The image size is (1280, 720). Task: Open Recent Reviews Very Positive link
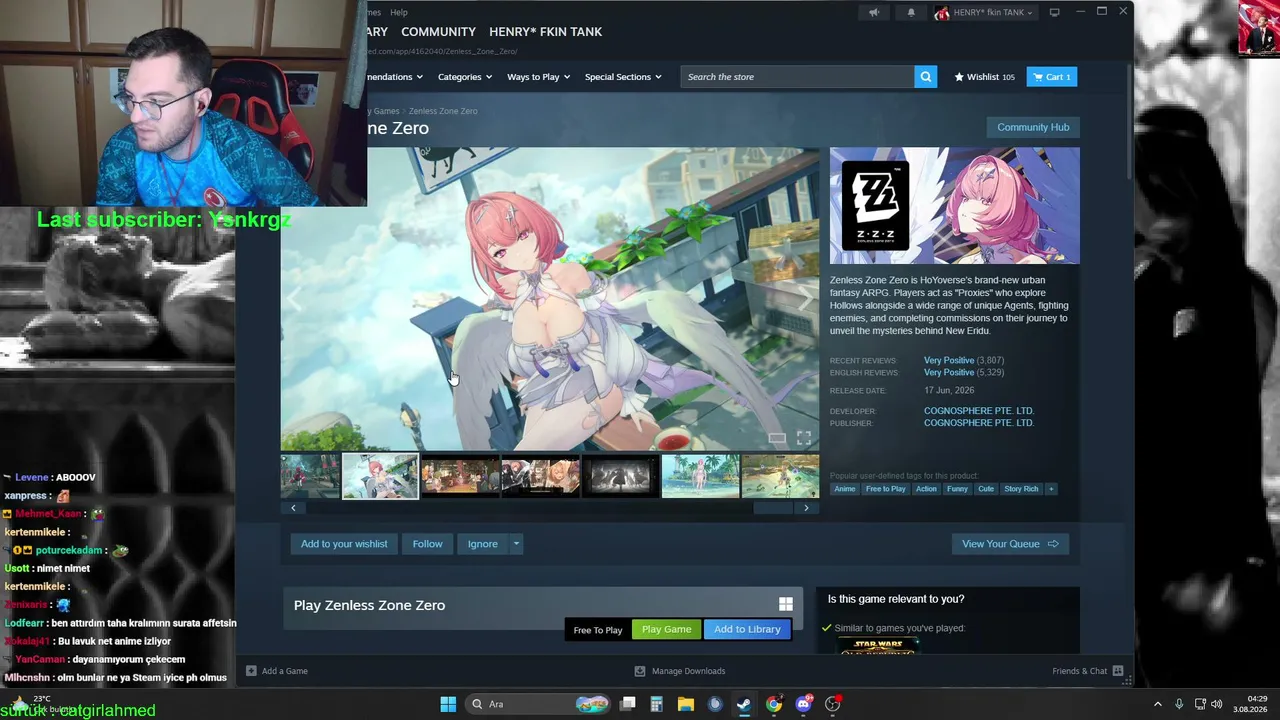click(x=949, y=360)
